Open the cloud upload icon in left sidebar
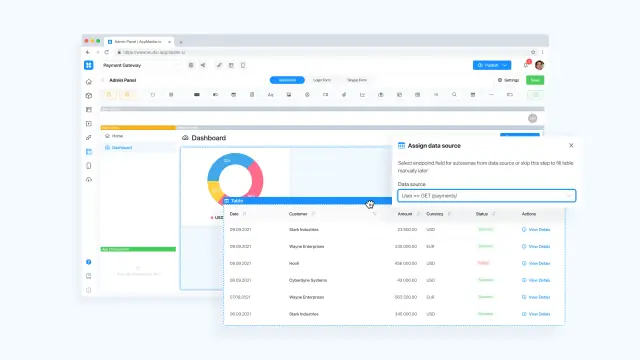Viewport: 640px width, 360px height. (89, 180)
